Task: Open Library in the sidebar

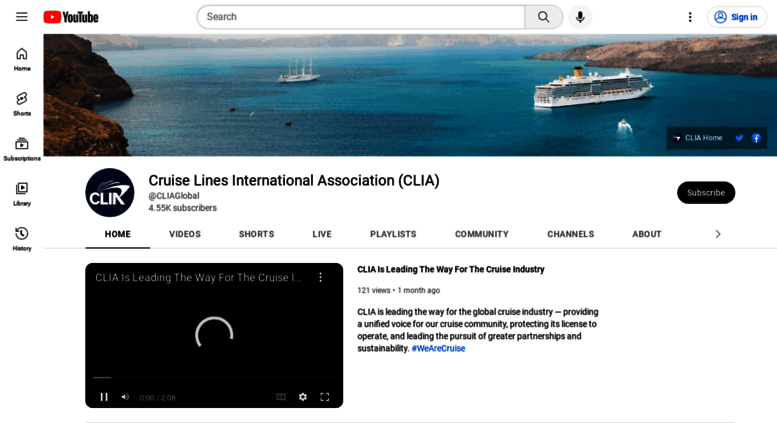Action: click(x=22, y=194)
